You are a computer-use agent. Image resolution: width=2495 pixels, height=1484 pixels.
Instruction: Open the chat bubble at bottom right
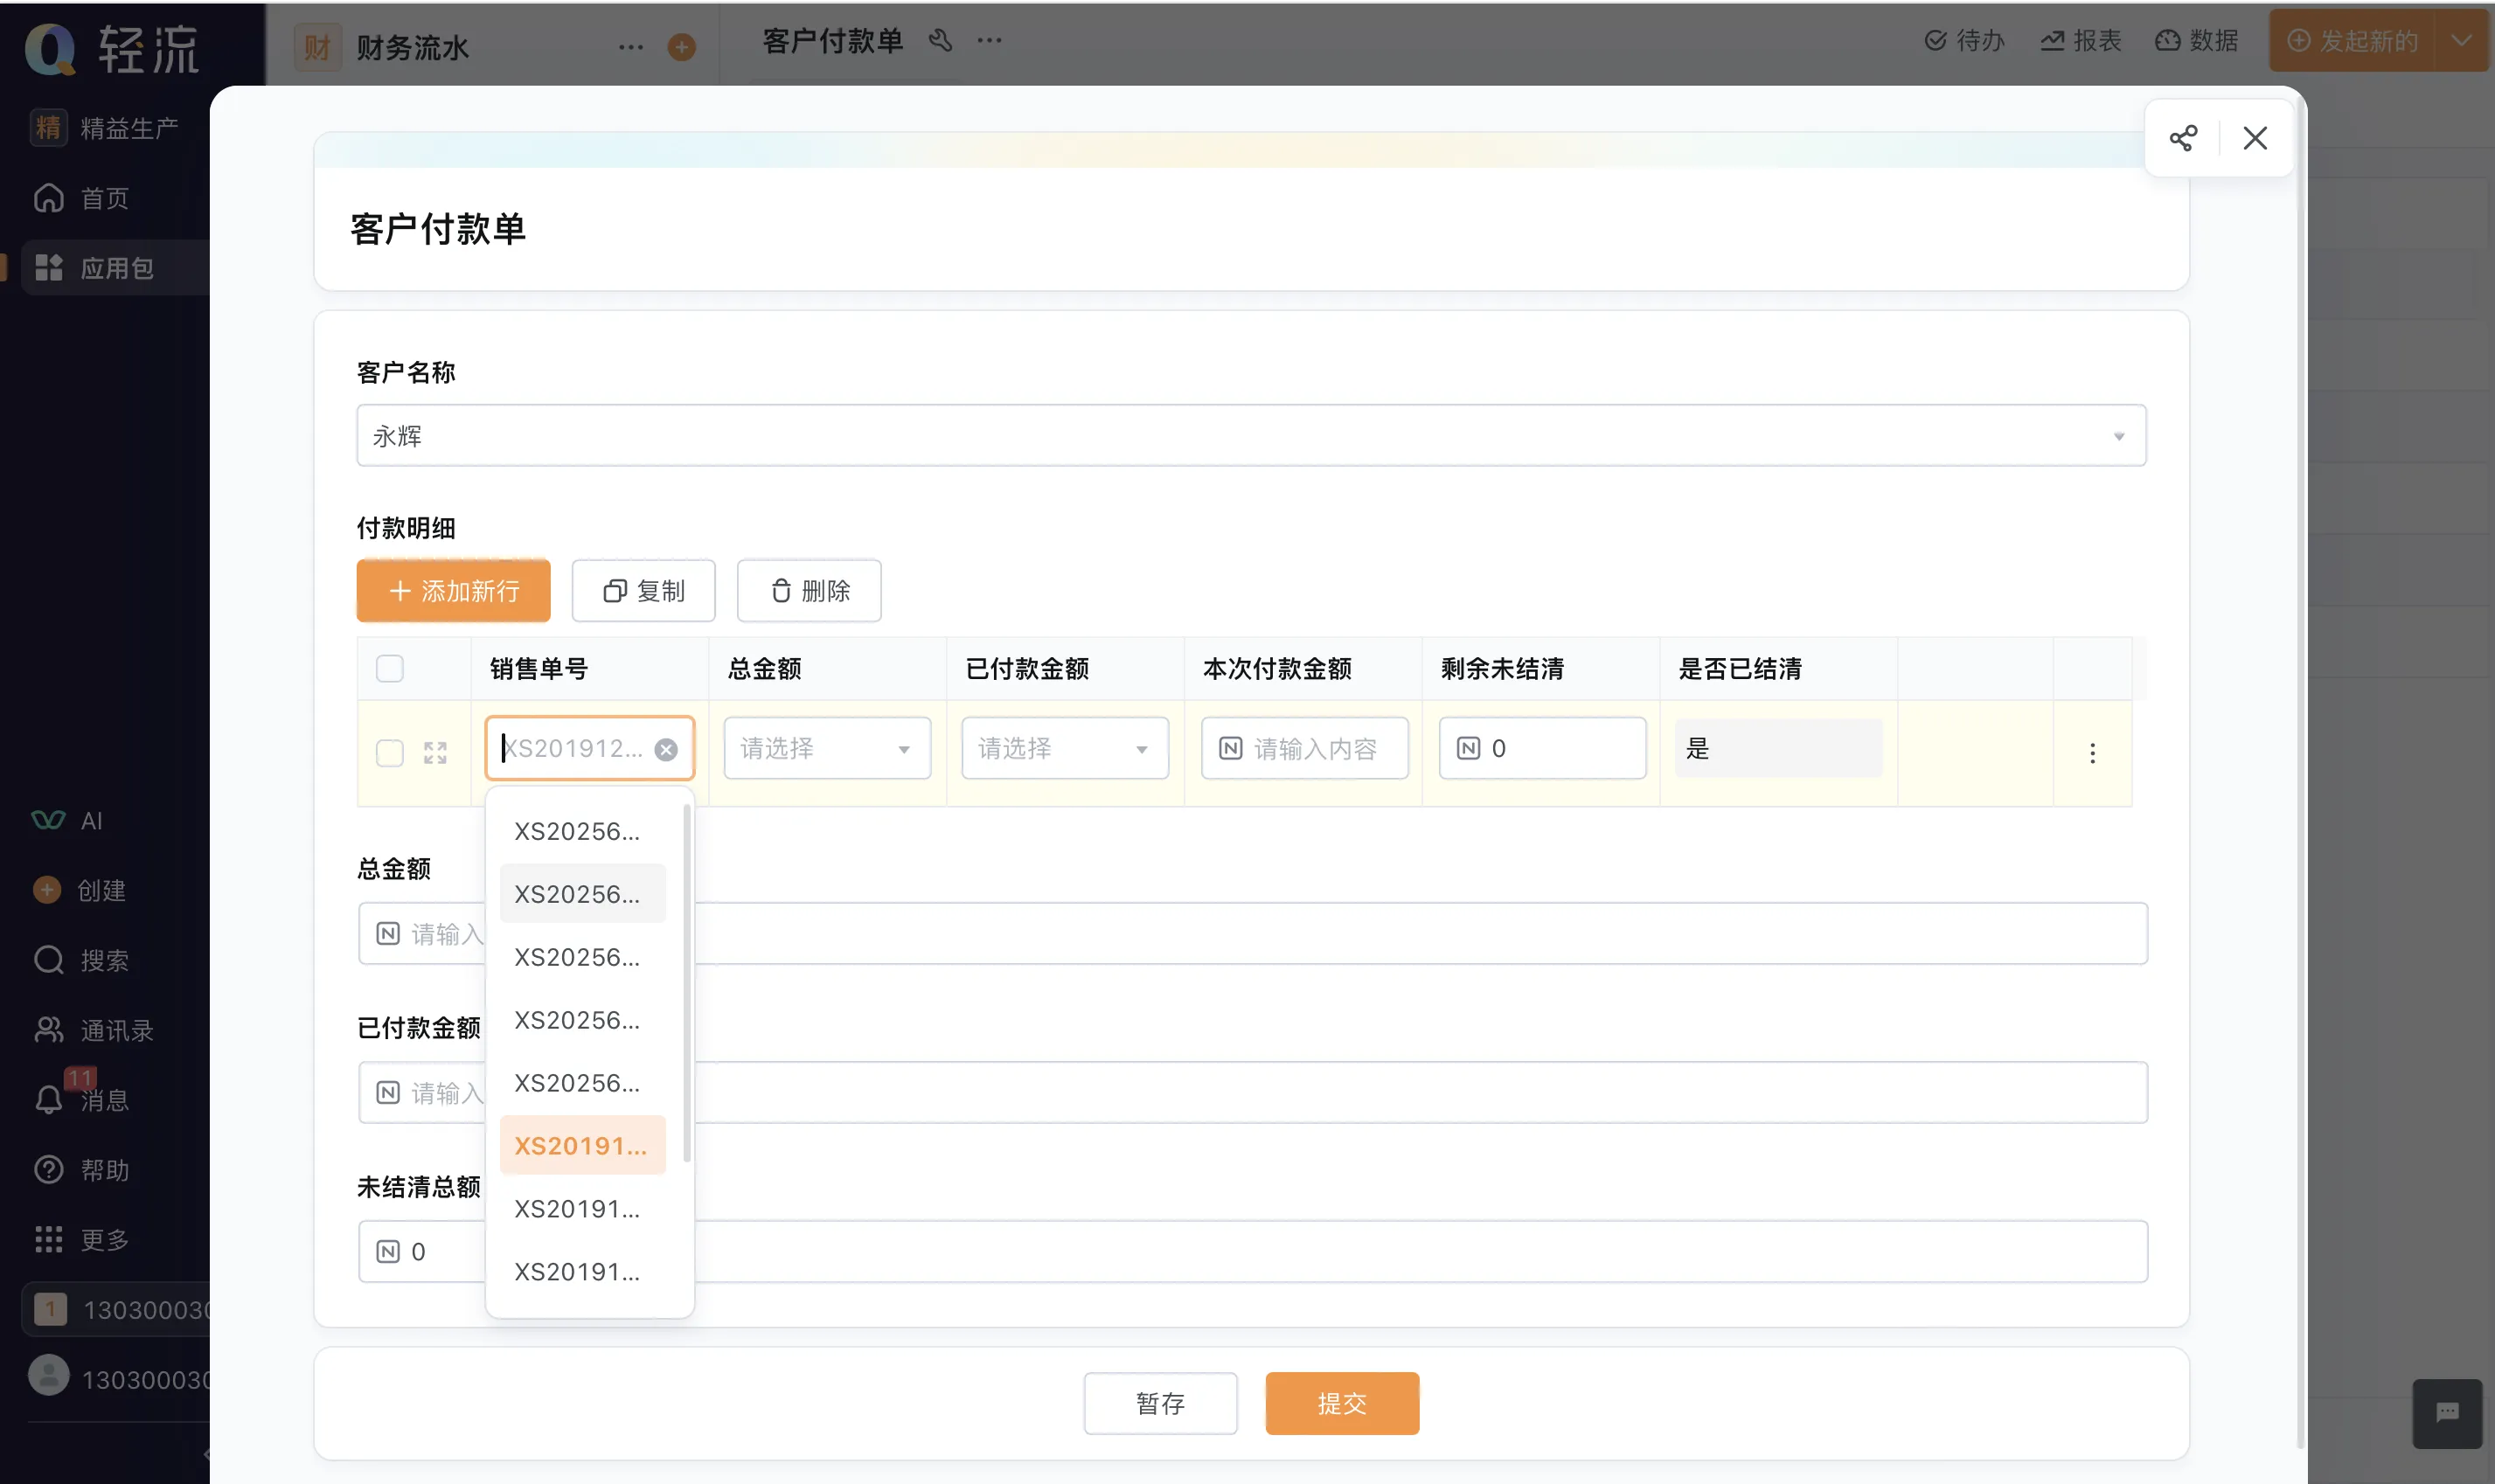pyautogui.click(x=2447, y=1413)
